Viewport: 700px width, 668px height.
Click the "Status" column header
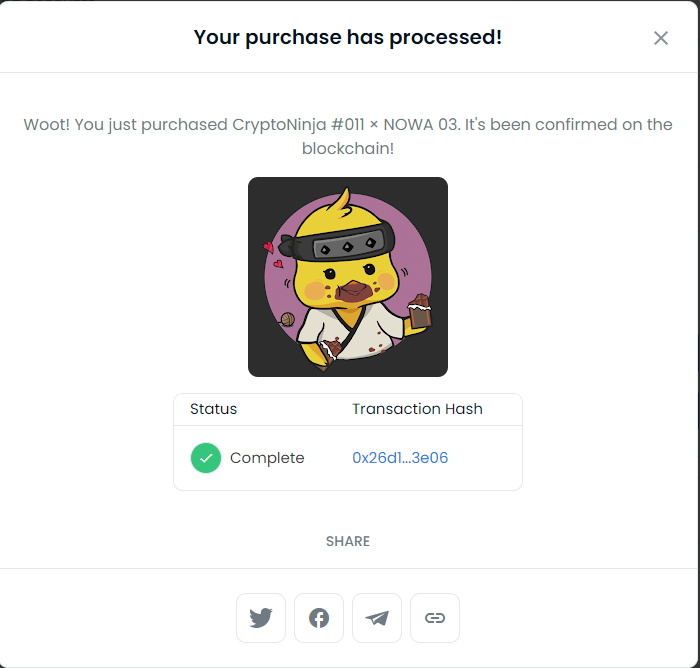[x=214, y=409]
